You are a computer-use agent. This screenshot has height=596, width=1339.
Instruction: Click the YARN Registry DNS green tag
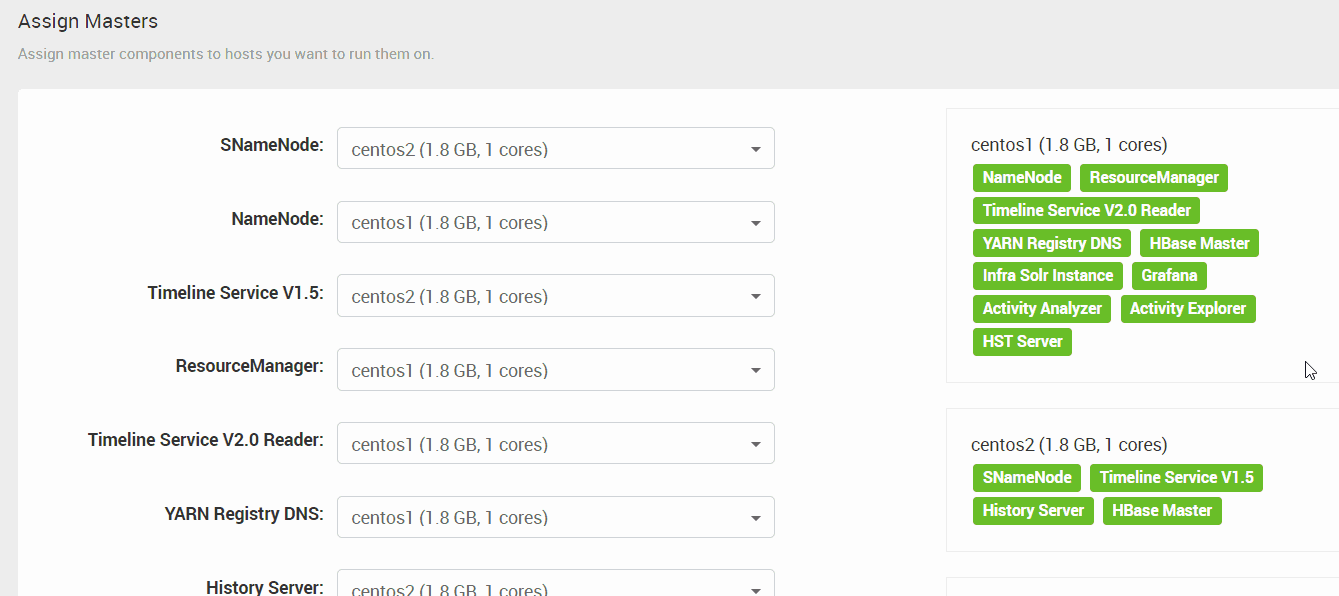click(1052, 243)
